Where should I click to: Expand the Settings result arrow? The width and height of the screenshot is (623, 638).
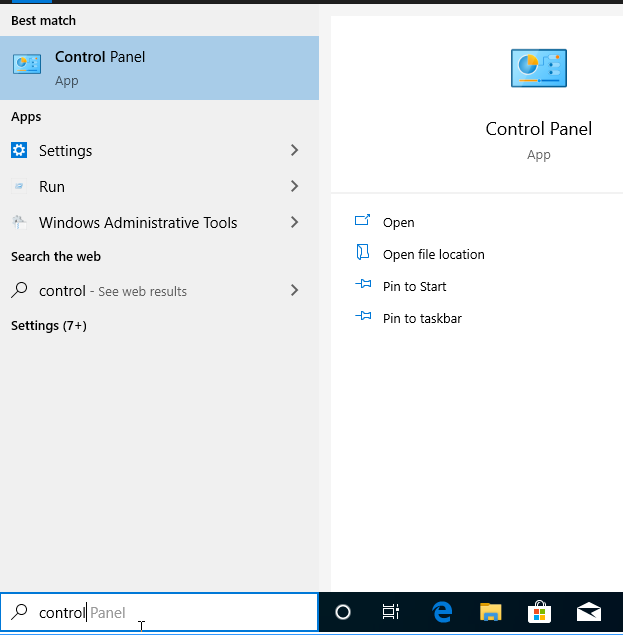point(294,151)
